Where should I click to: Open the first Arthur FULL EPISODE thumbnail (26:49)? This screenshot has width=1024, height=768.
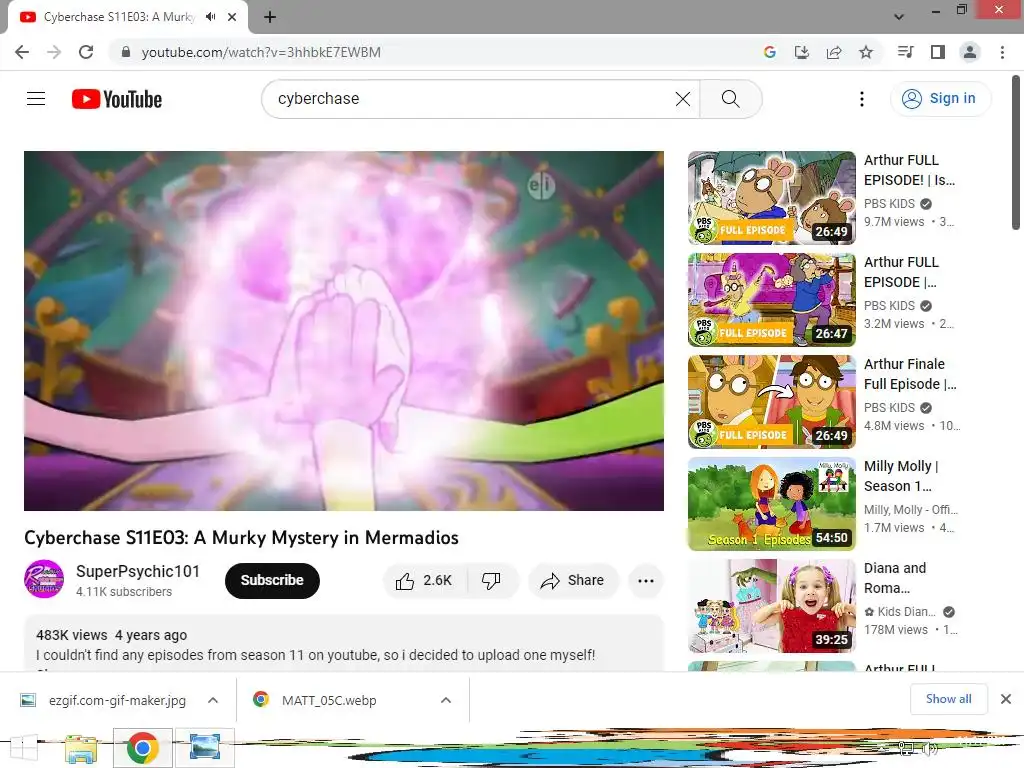tap(771, 198)
